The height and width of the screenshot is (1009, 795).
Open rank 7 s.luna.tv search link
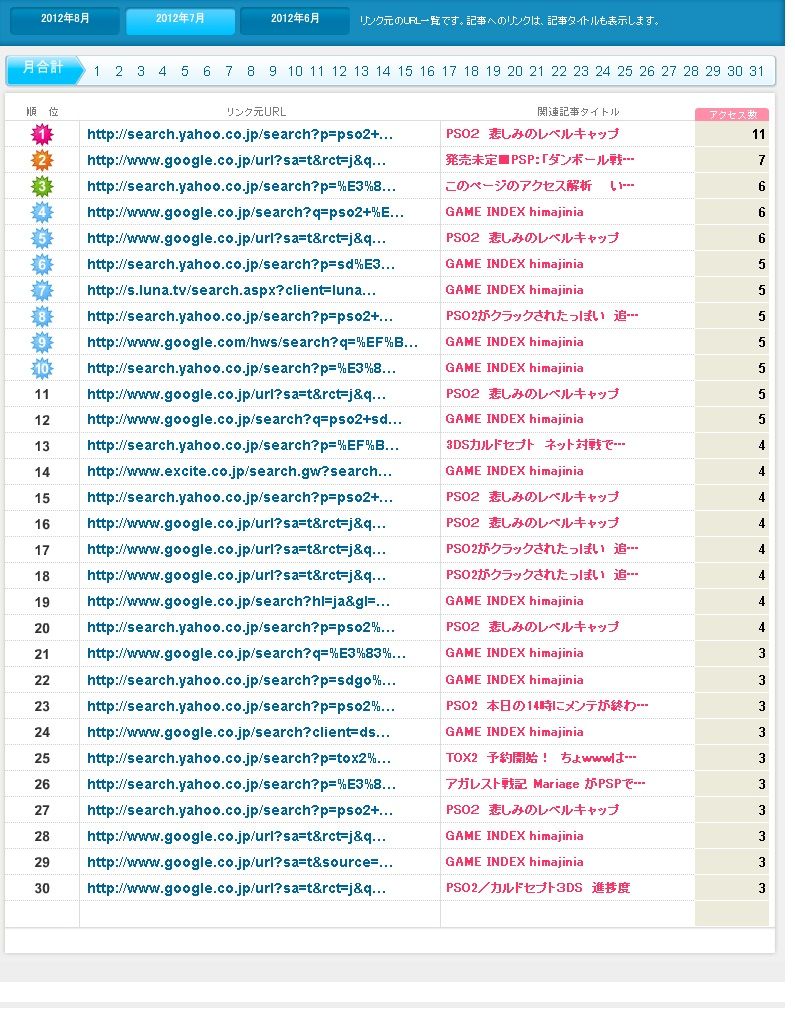pyautogui.click(x=231, y=290)
